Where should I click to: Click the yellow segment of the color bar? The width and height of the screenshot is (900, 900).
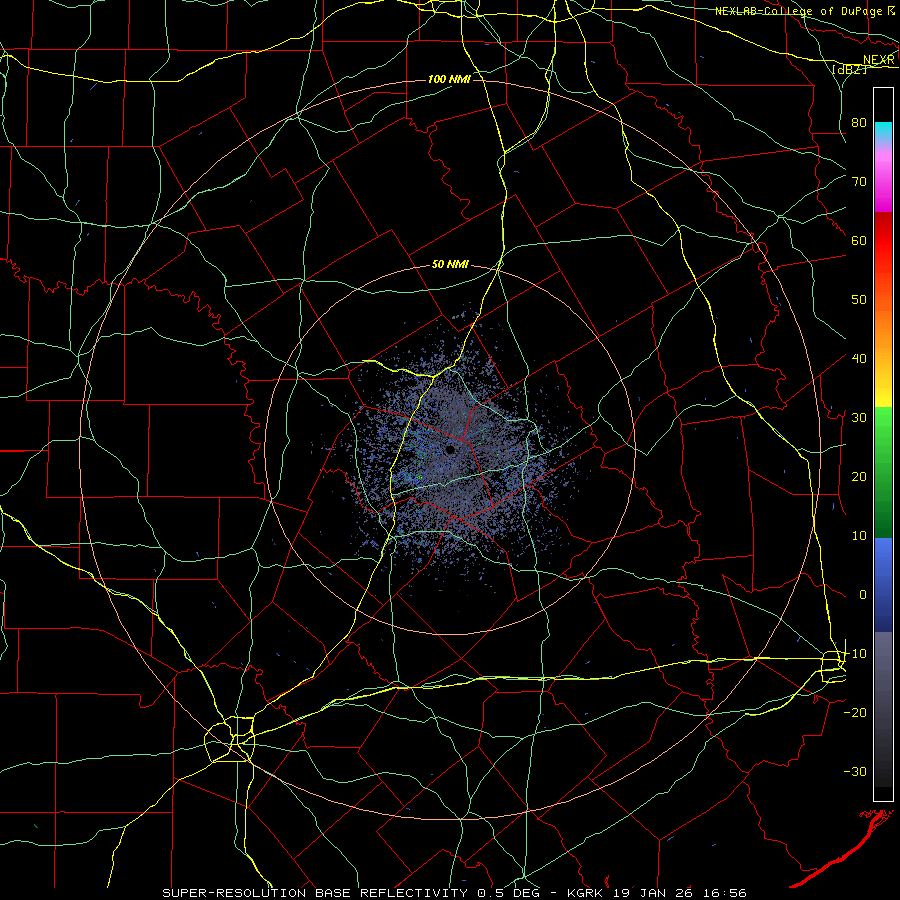tap(883, 390)
